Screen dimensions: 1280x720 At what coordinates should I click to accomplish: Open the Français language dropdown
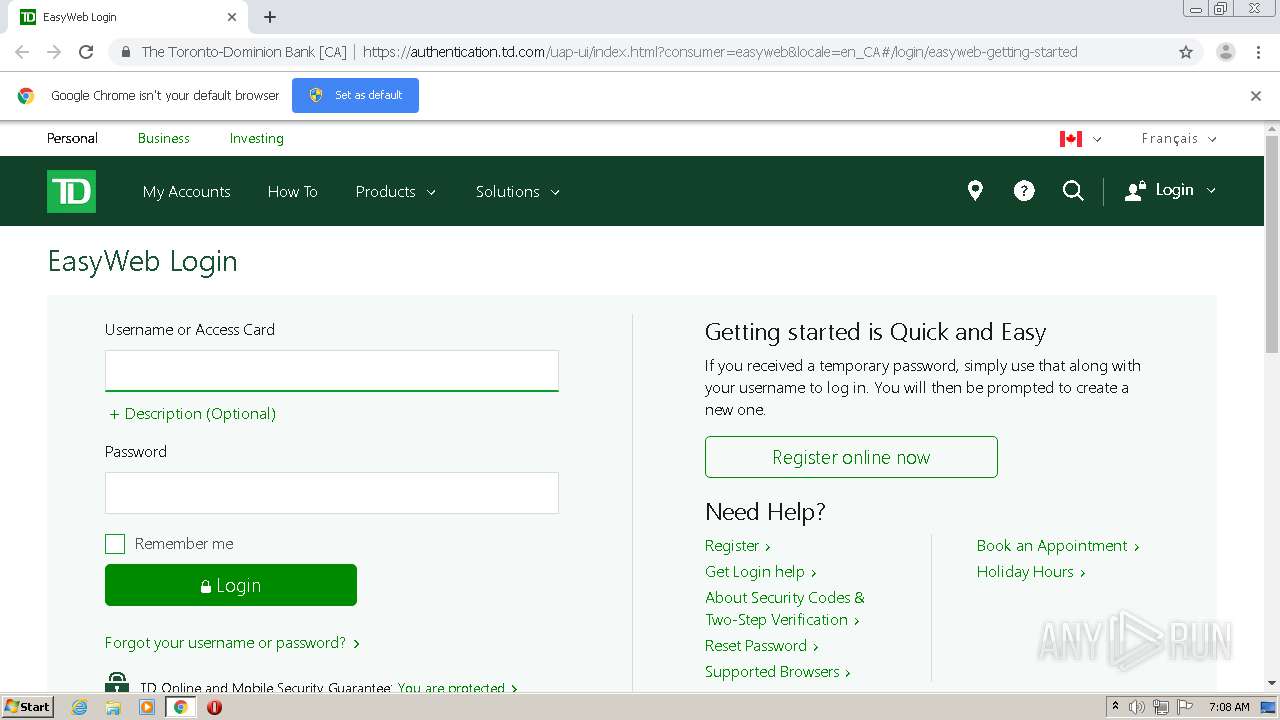click(1179, 139)
